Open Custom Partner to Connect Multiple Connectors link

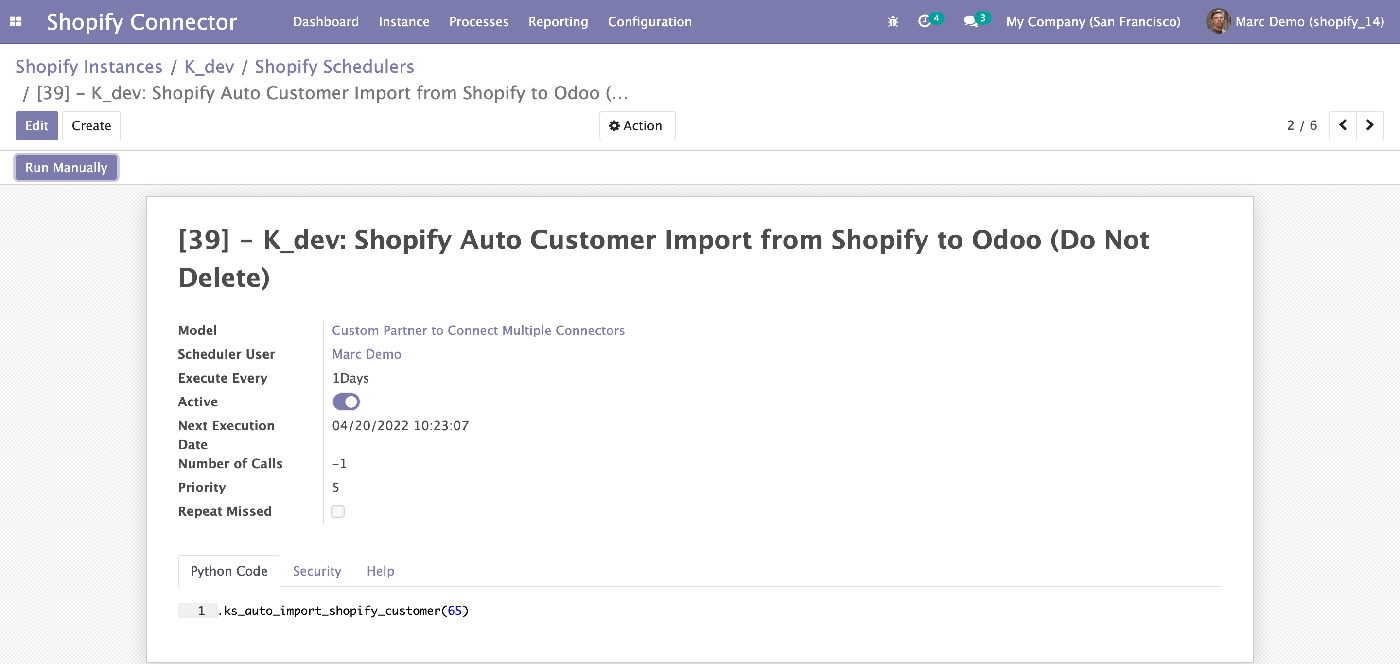click(478, 330)
